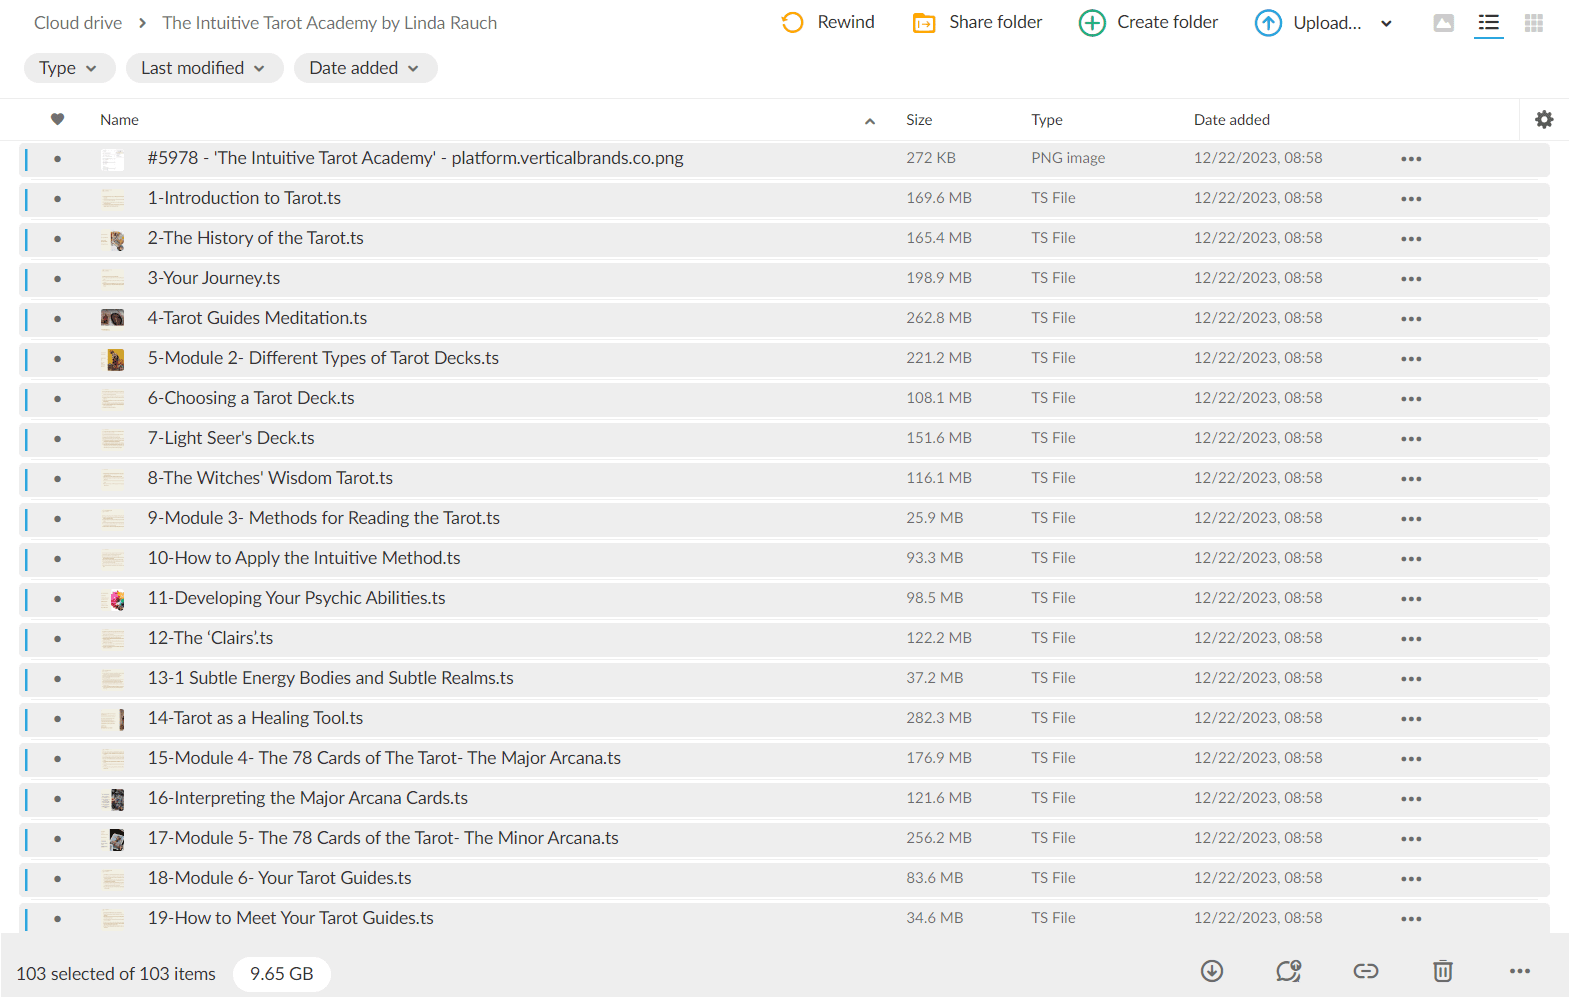Image resolution: width=1569 pixels, height=997 pixels.
Task: Open options for 7-Light Seer's Deck.ts
Action: coord(1411,439)
